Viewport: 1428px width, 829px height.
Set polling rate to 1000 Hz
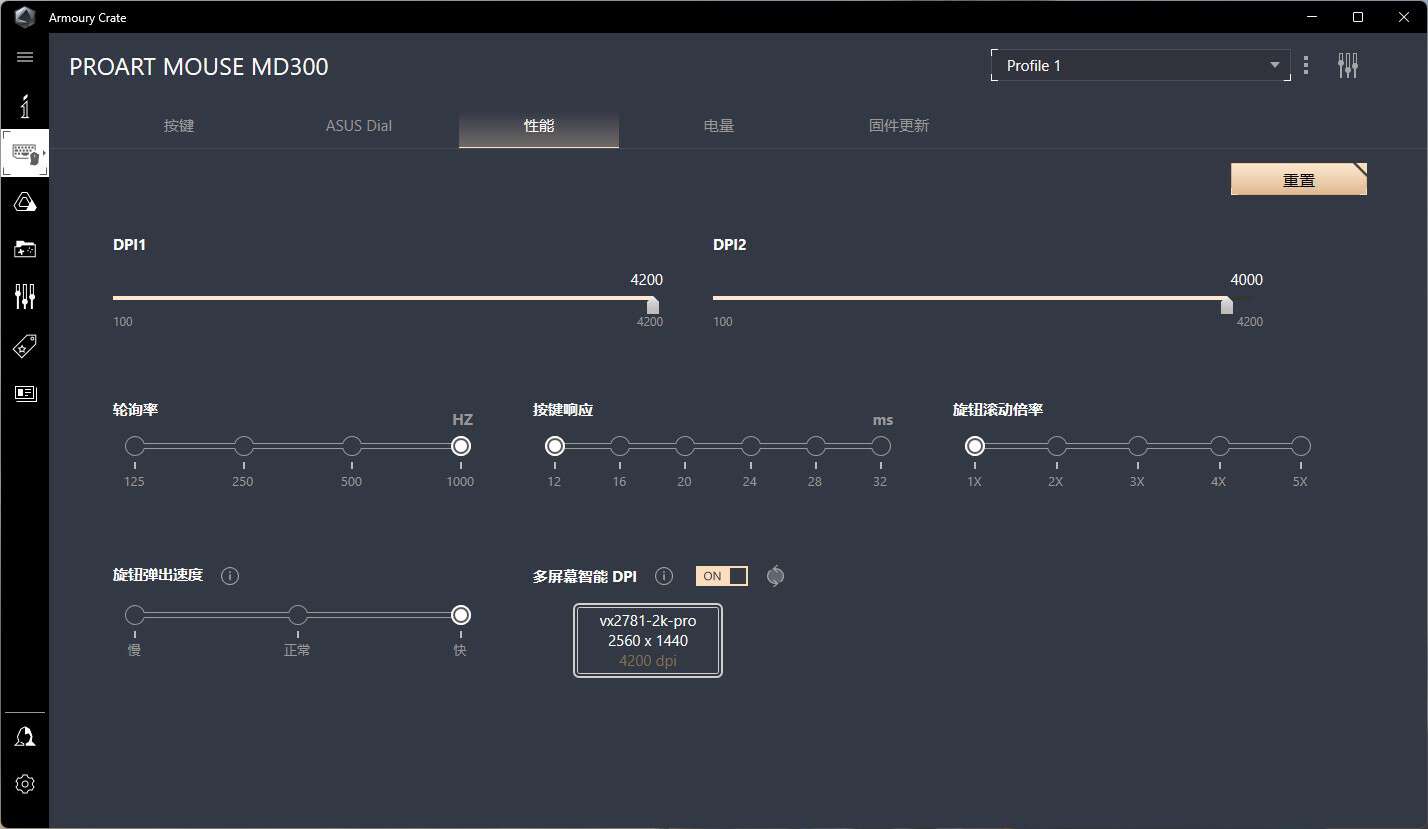click(460, 446)
